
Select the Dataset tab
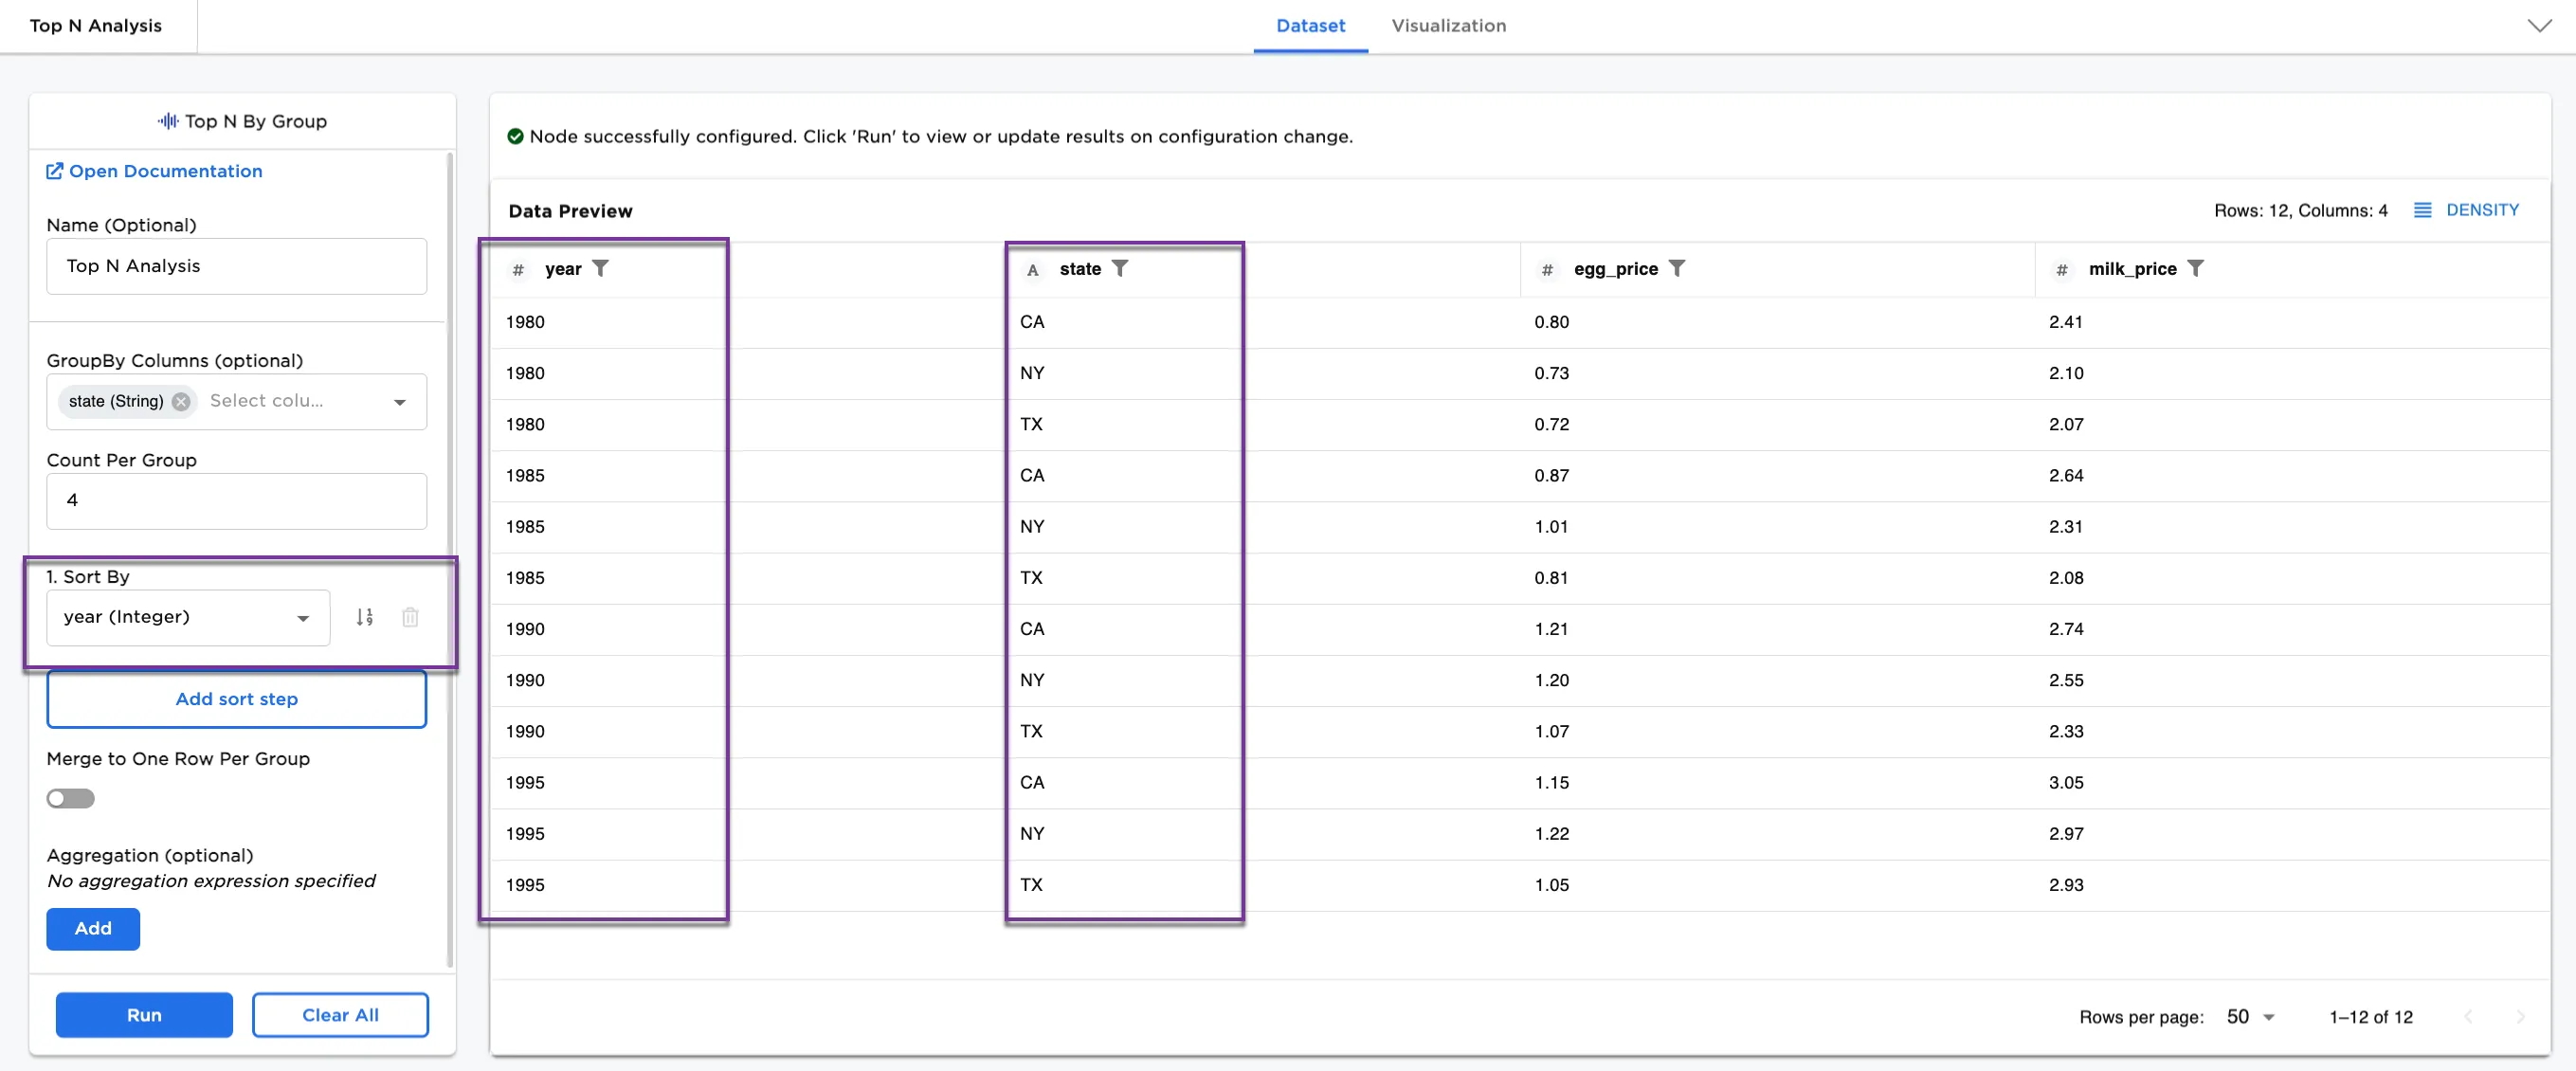coord(1310,26)
